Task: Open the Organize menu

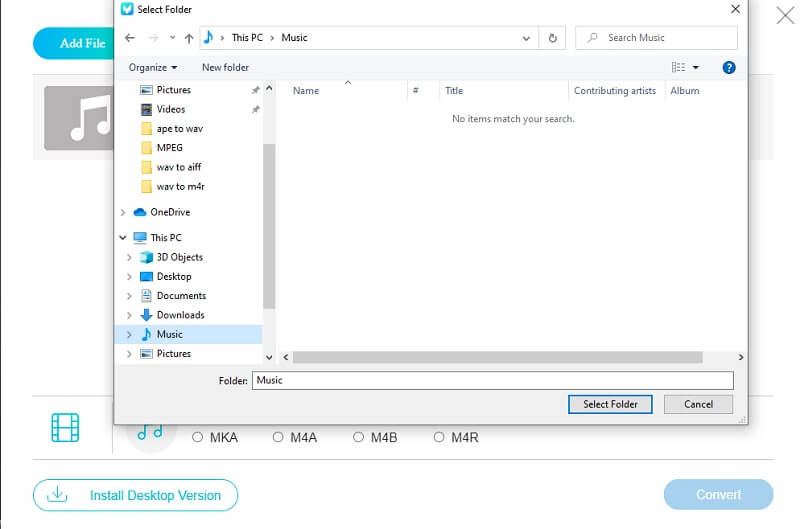Action: point(152,68)
